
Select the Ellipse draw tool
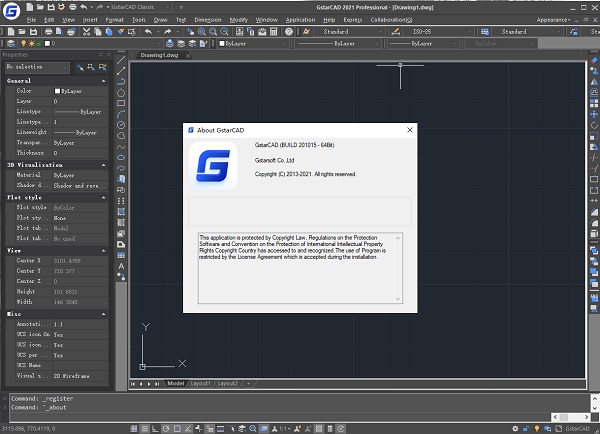[122, 158]
